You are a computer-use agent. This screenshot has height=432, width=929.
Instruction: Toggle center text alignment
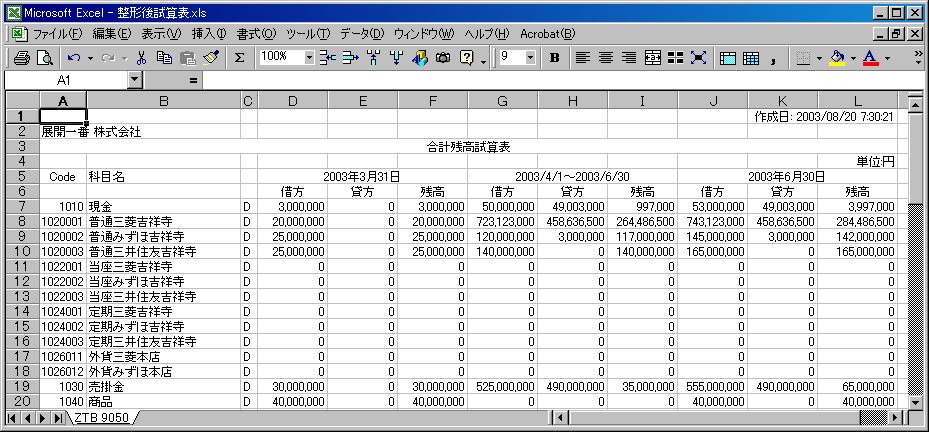pos(605,57)
